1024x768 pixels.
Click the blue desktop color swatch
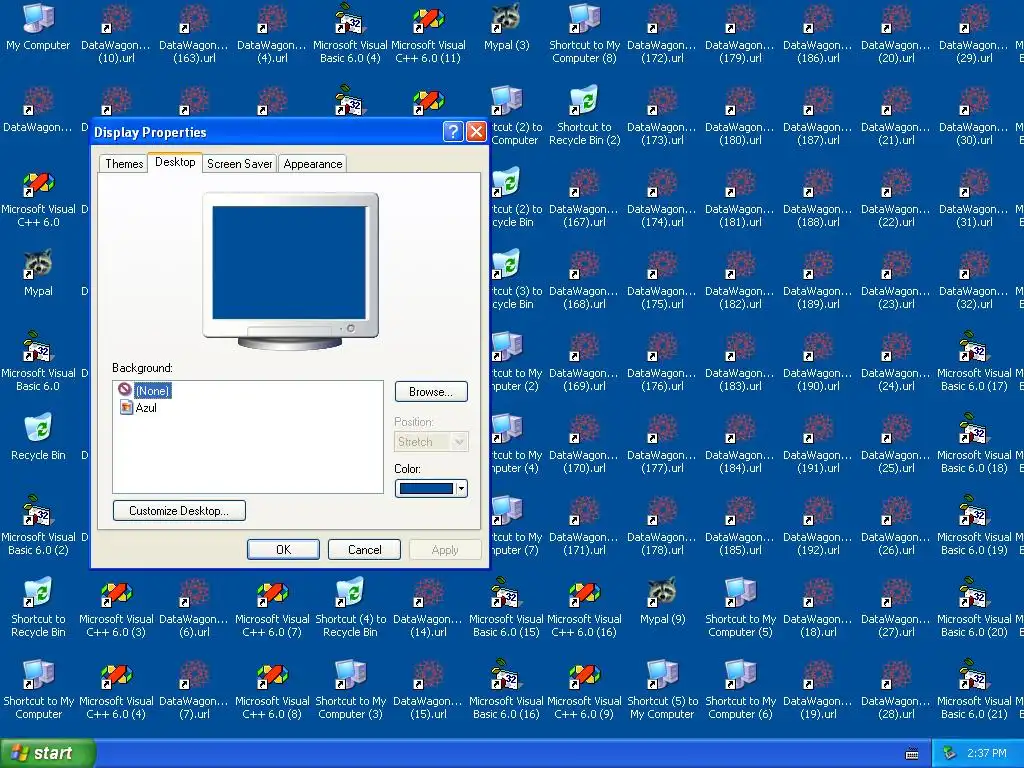[426, 488]
